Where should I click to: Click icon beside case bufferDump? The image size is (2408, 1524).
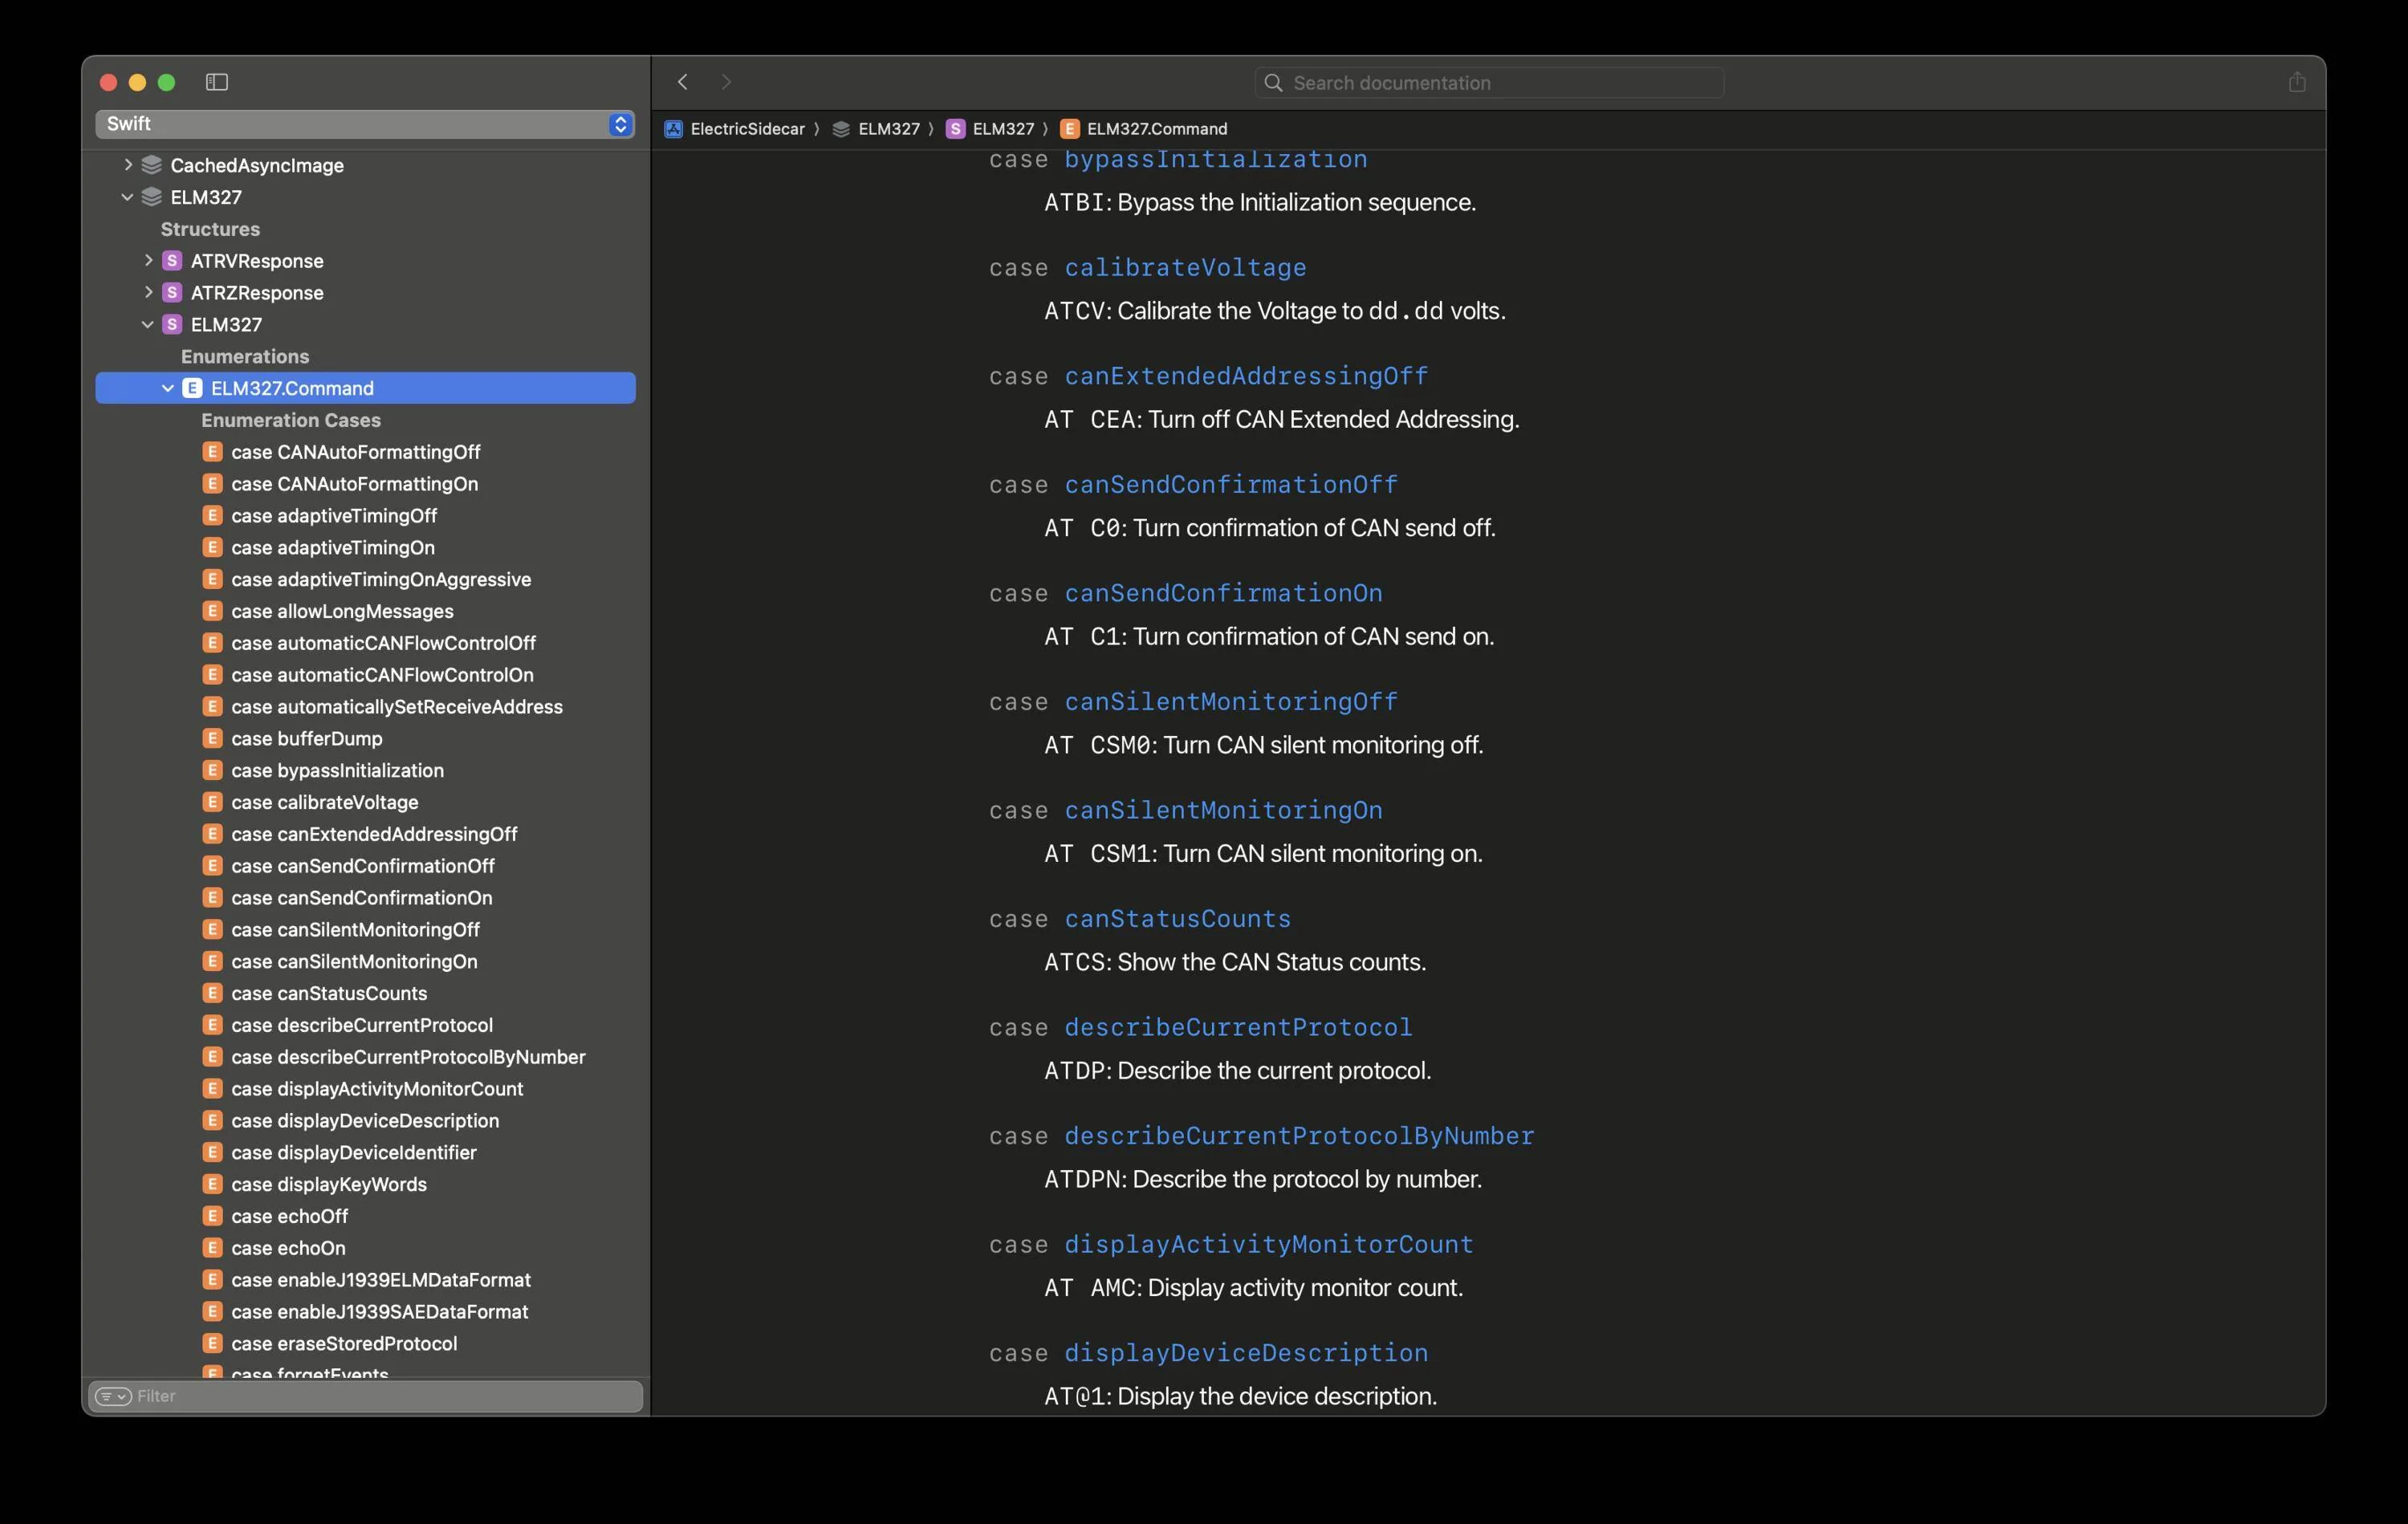click(x=212, y=738)
